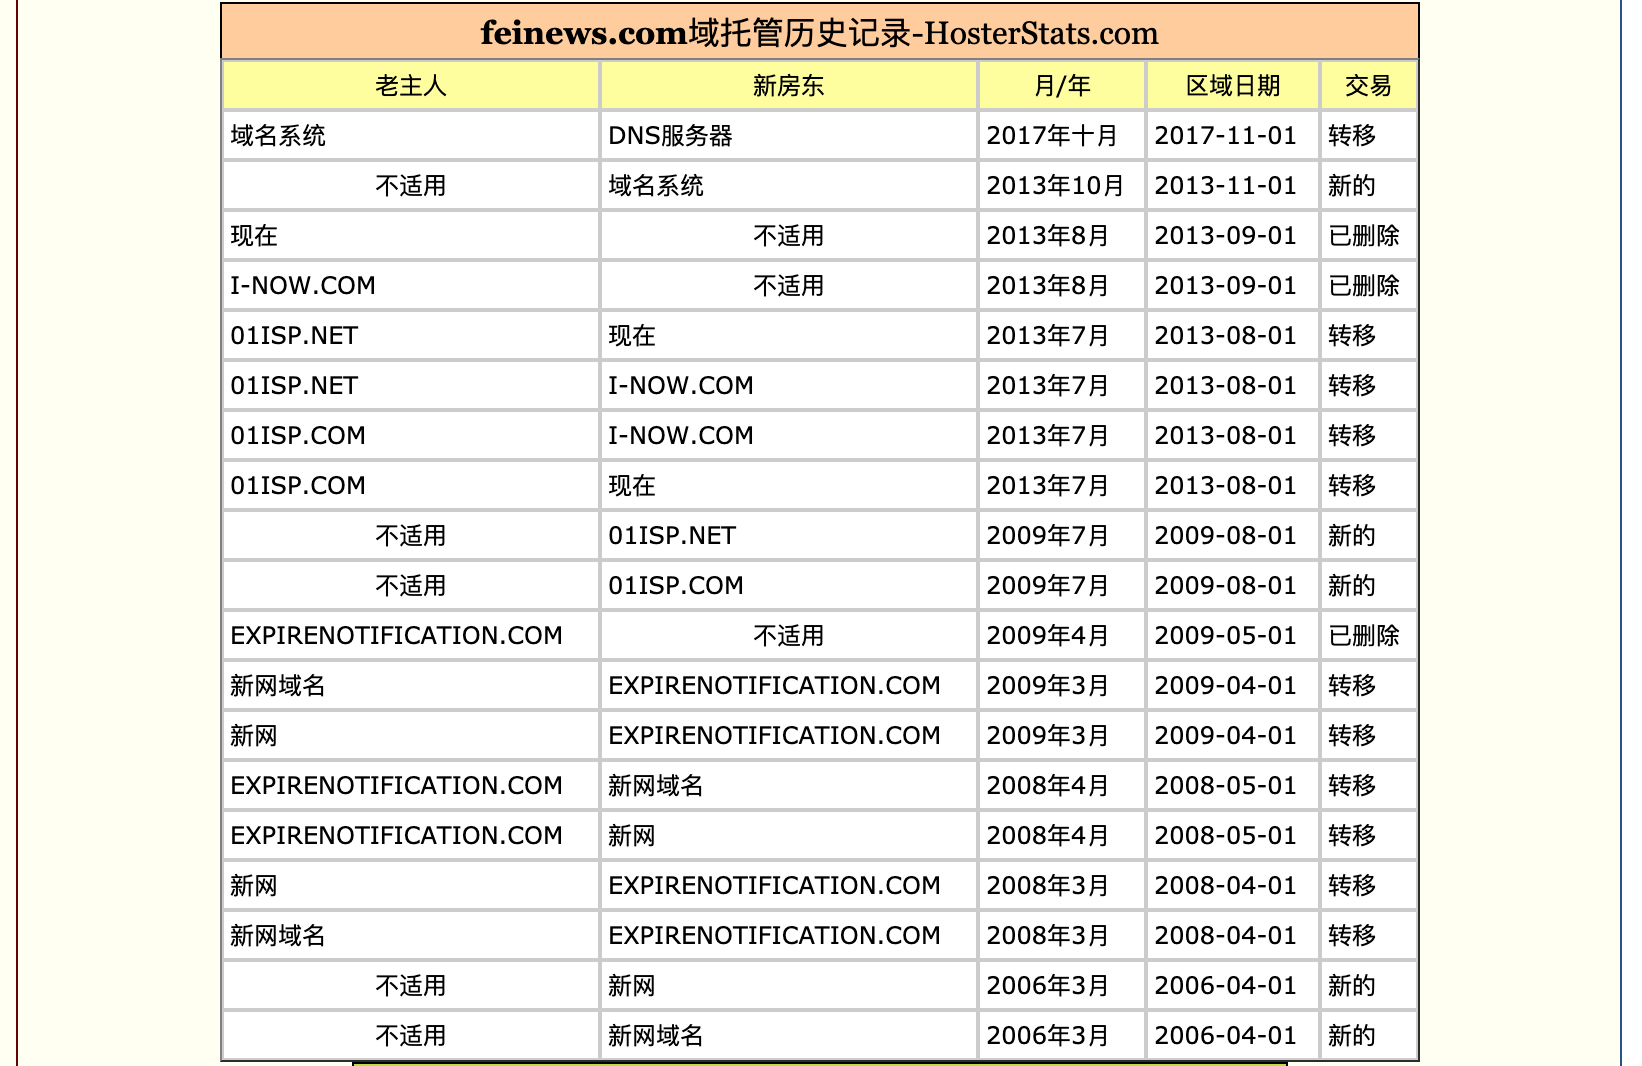This screenshot has width=1642, height=1066.
Task: Click 域名系统 in the 老主人 column
Action: (278, 136)
